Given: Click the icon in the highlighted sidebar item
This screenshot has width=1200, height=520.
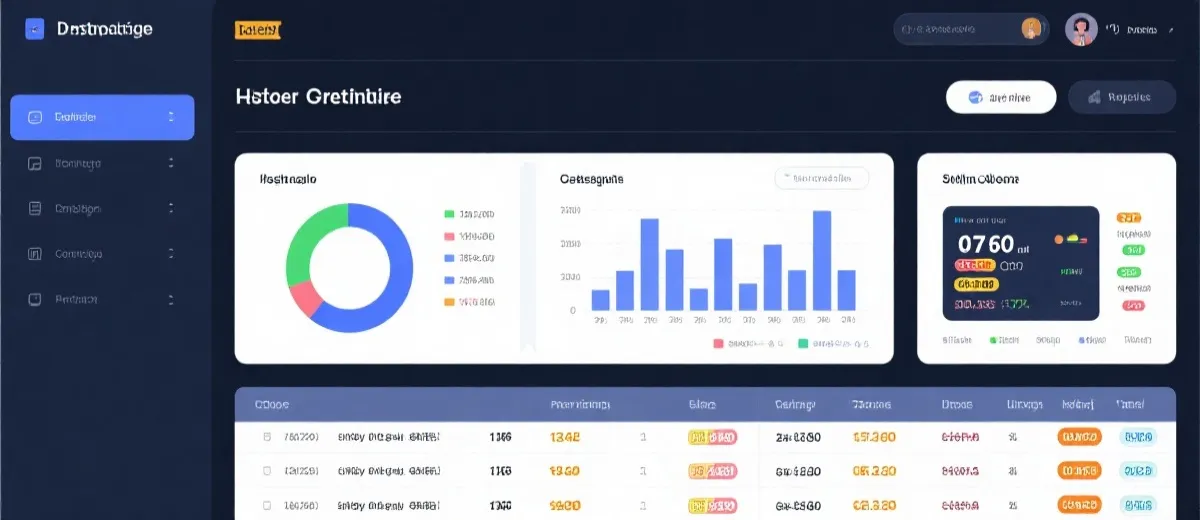Looking at the screenshot, I should pos(35,117).
